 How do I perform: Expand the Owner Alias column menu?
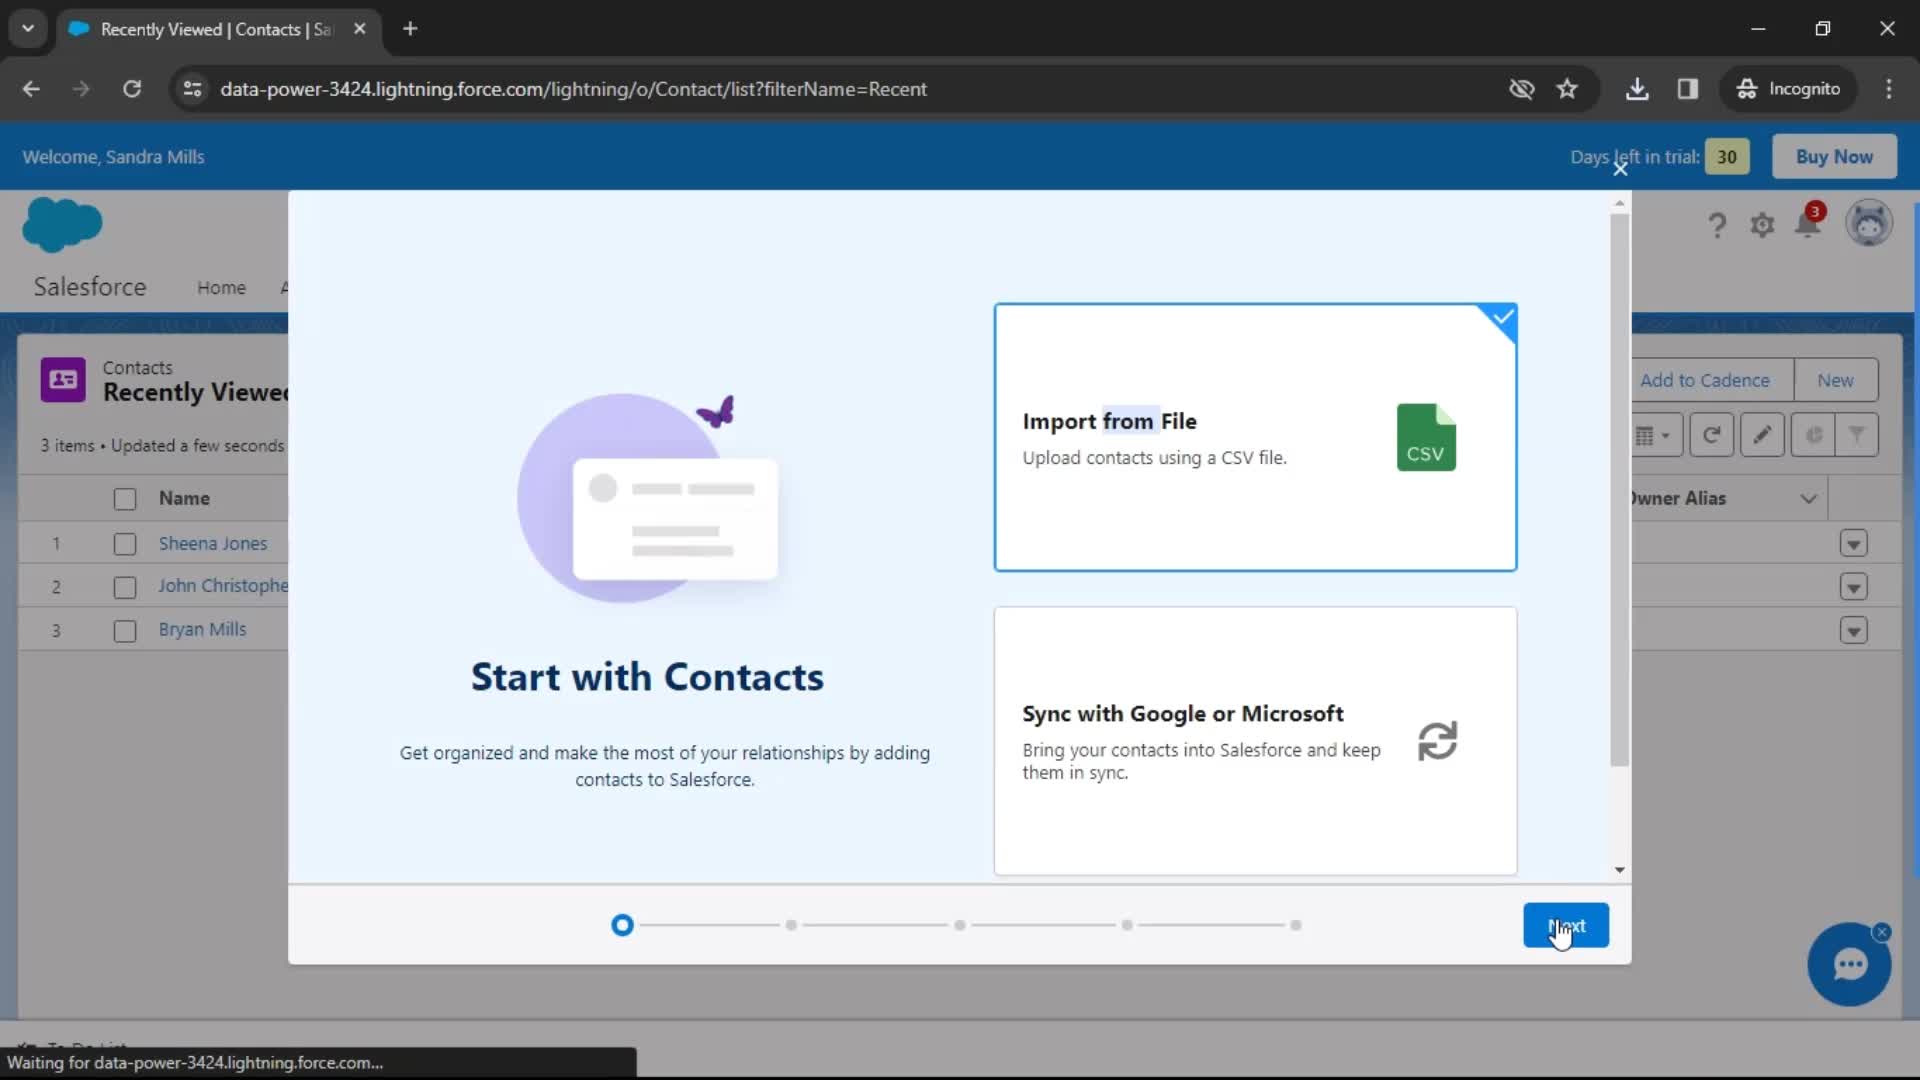(1808, 498)
